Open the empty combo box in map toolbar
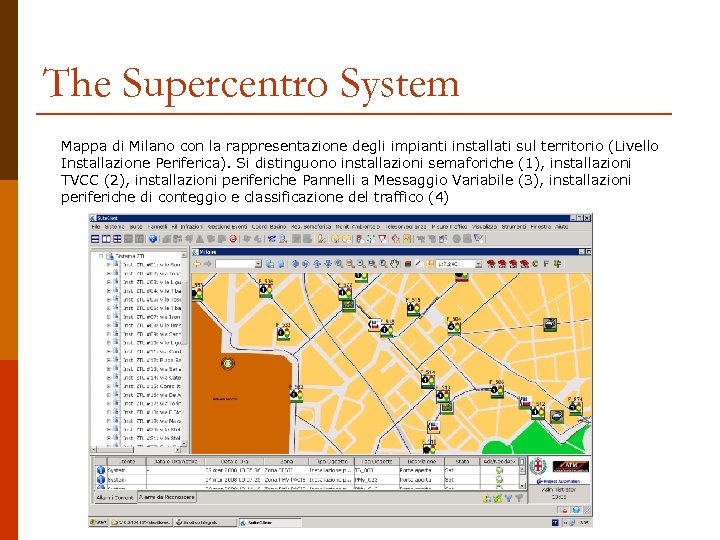Viewport: 720px width, 540px height. [x=238, y=264]
